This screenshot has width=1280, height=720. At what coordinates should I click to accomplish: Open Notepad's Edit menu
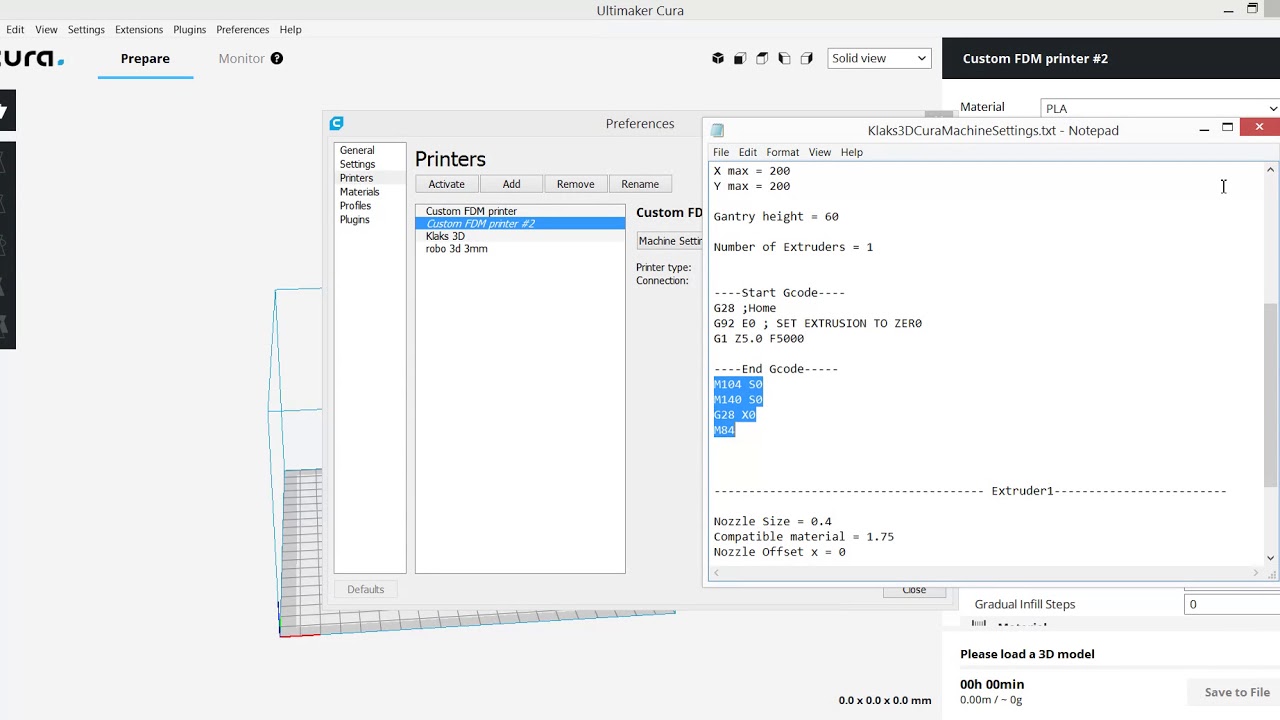pyautogui.click(x=747, y=152)
